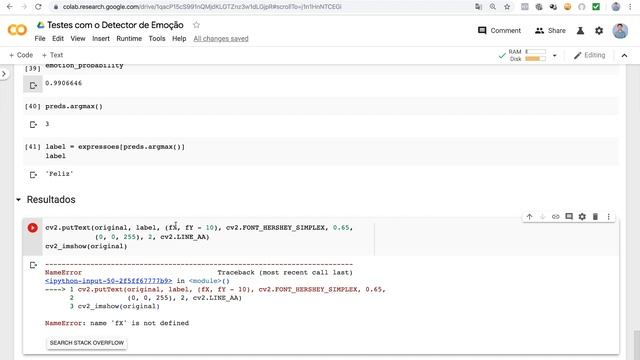
Task: Click the vertical page scrollbar
Action: (636, 344)
